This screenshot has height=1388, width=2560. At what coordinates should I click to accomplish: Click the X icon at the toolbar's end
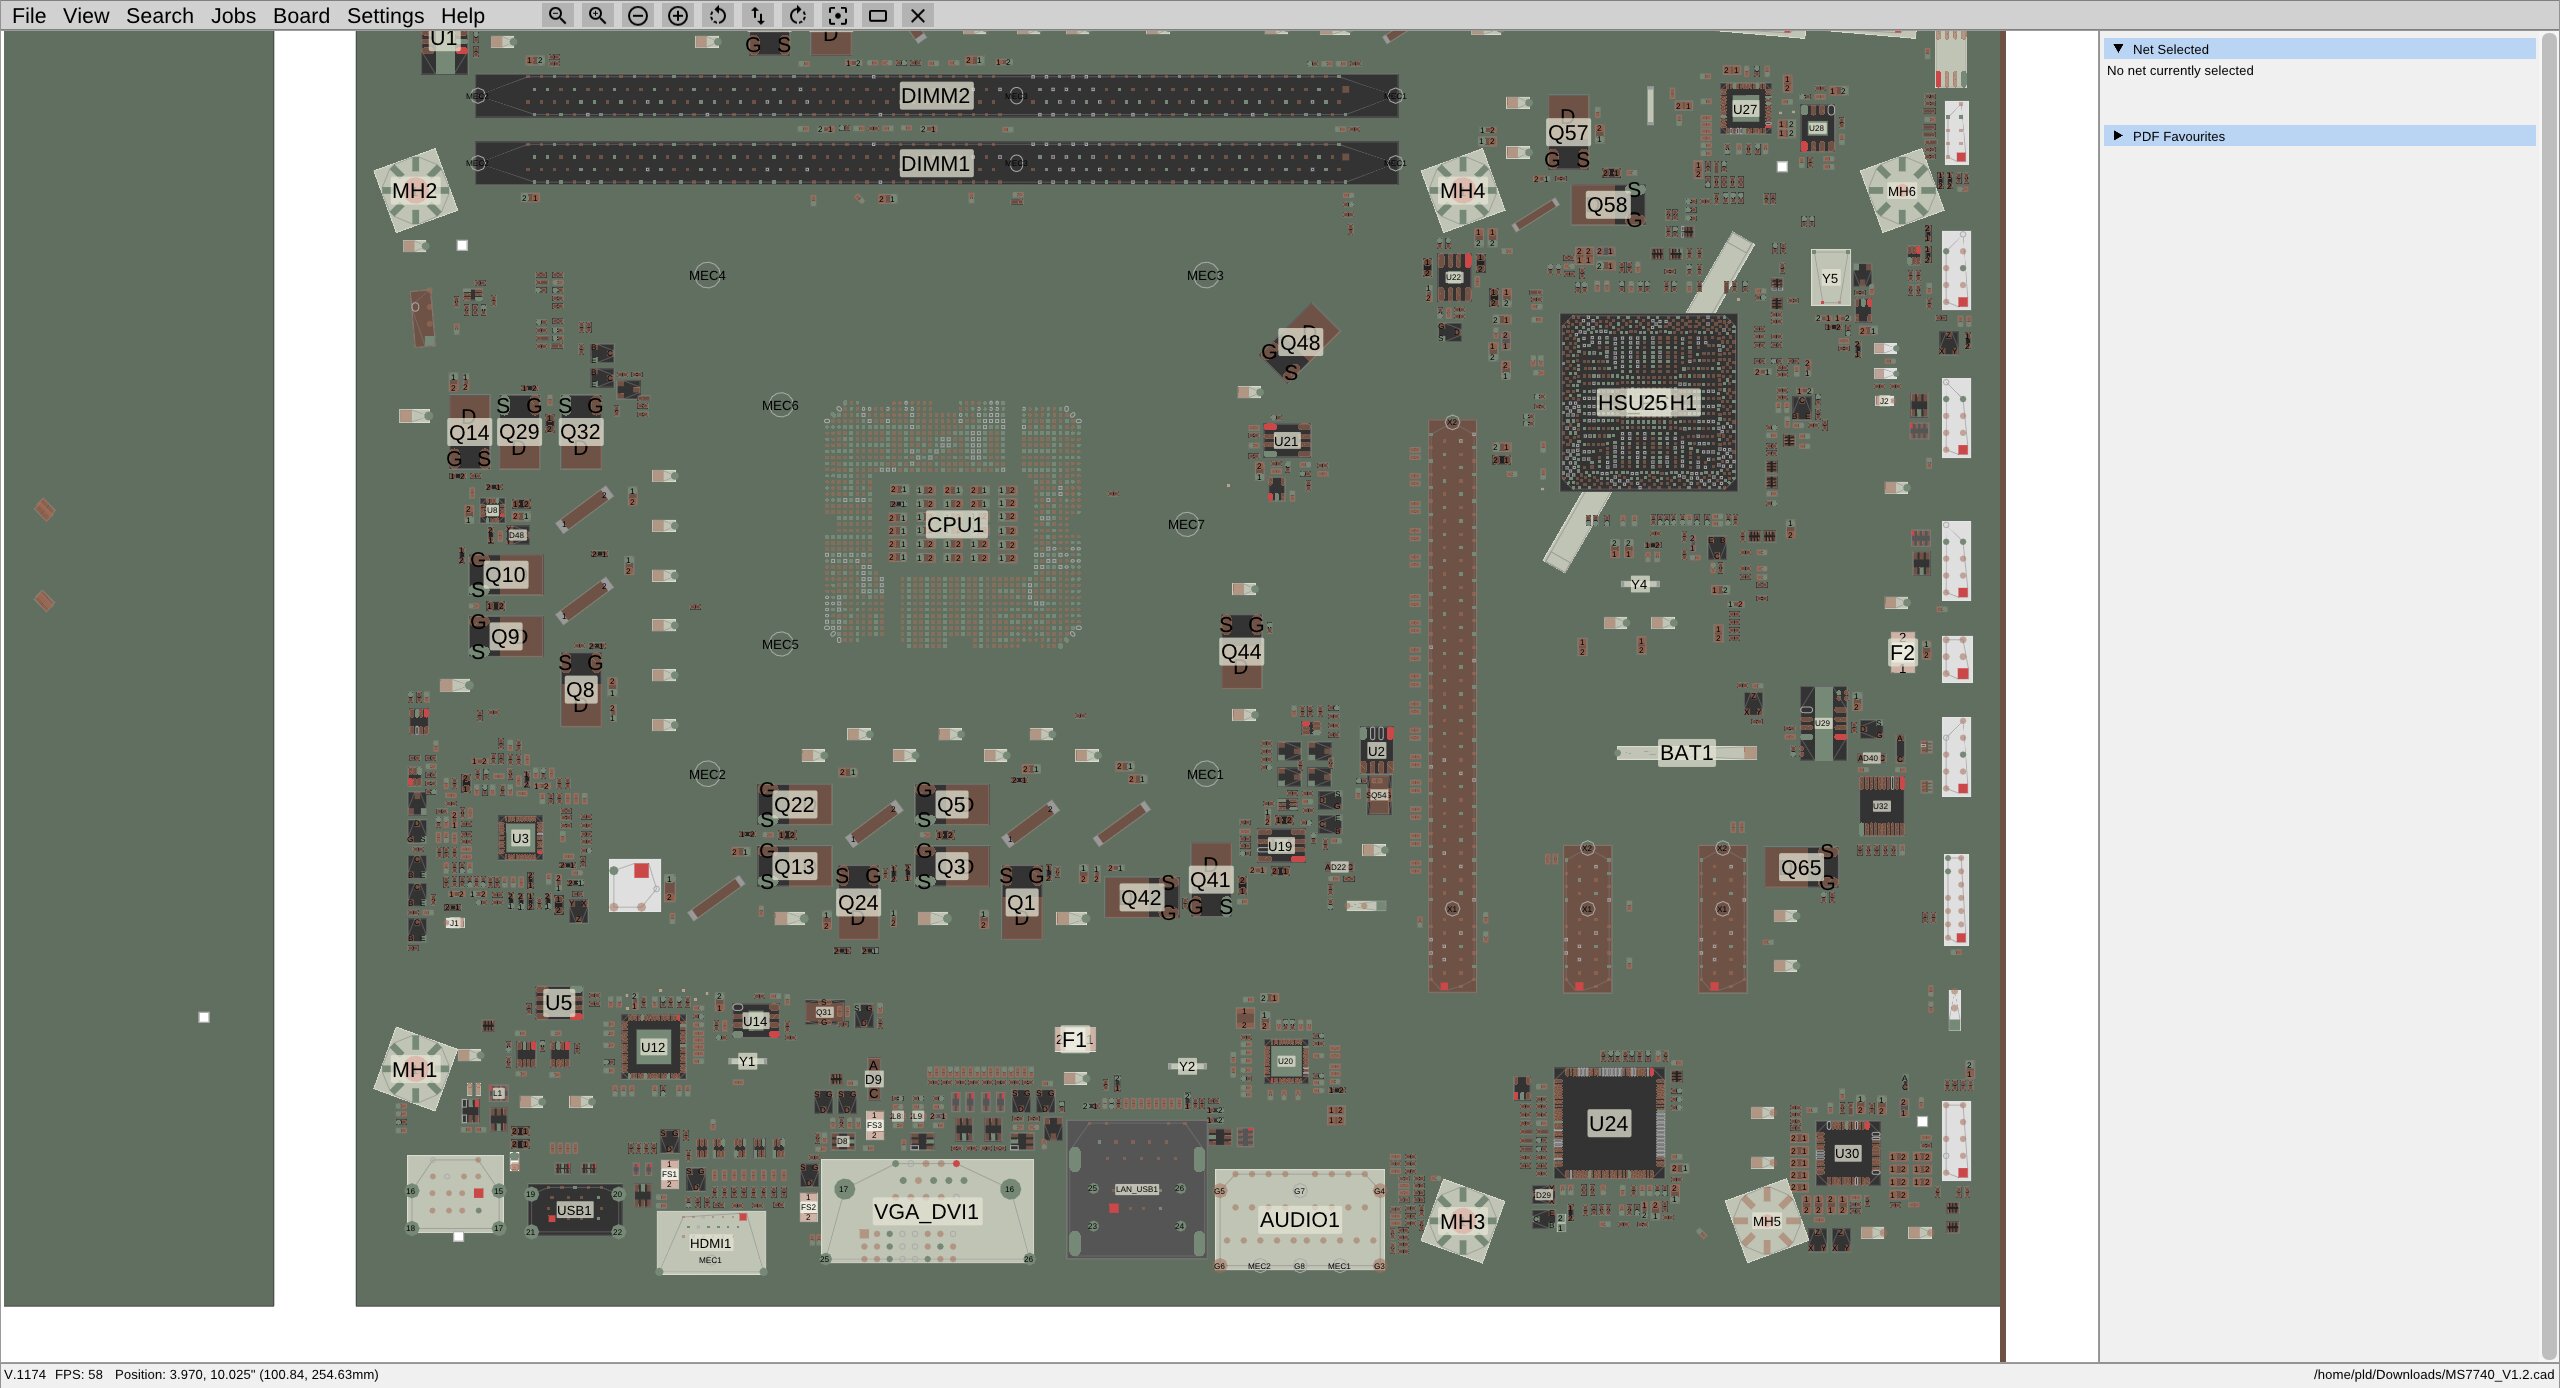click(x=917, y=16)
